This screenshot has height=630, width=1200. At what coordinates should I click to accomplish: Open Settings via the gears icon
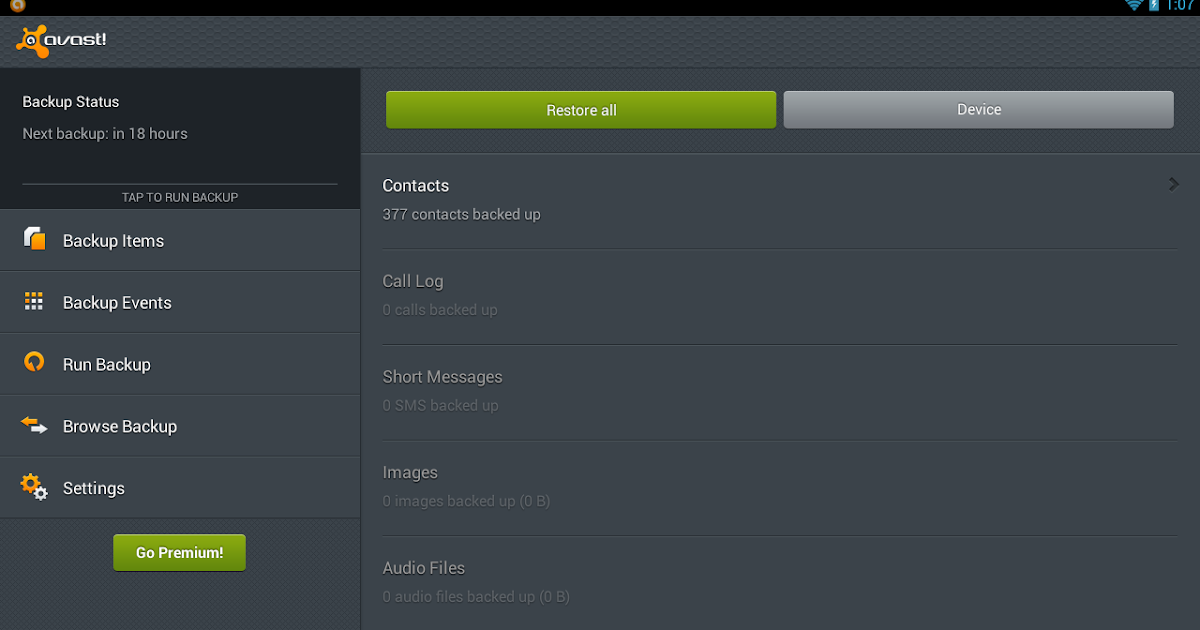33,487
